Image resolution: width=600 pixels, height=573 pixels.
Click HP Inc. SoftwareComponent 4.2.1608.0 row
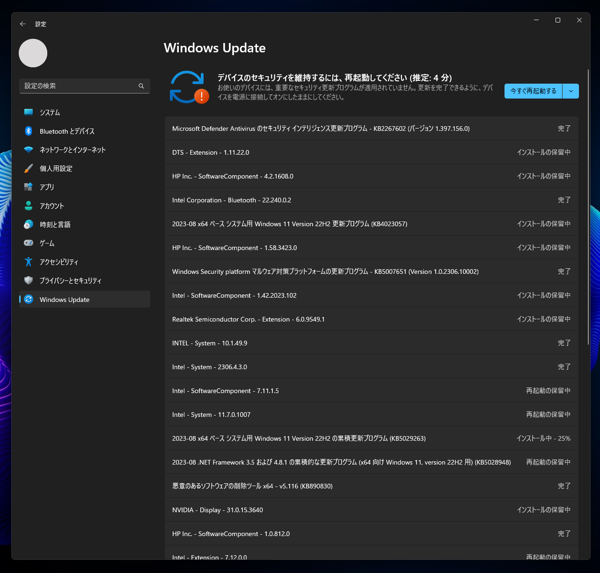tap(371, 176)
